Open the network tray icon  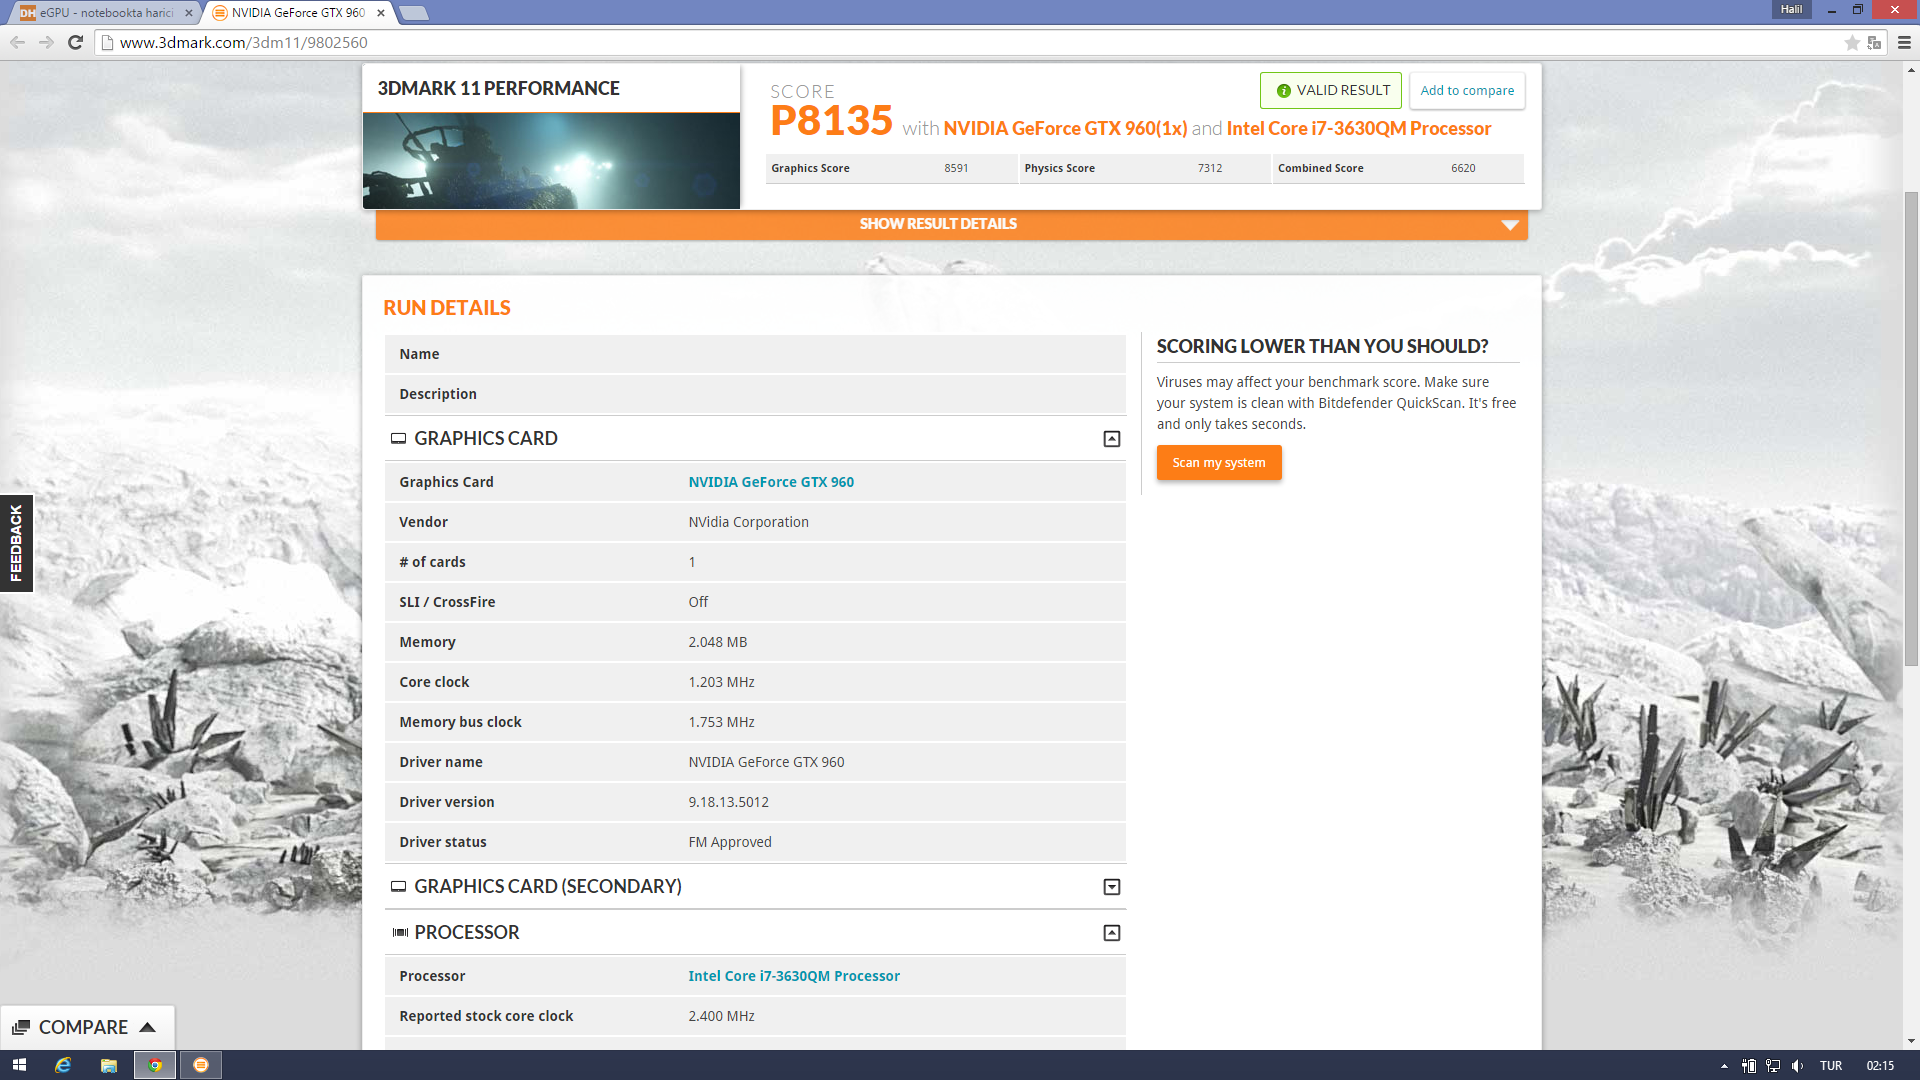click(1773, 1066)
